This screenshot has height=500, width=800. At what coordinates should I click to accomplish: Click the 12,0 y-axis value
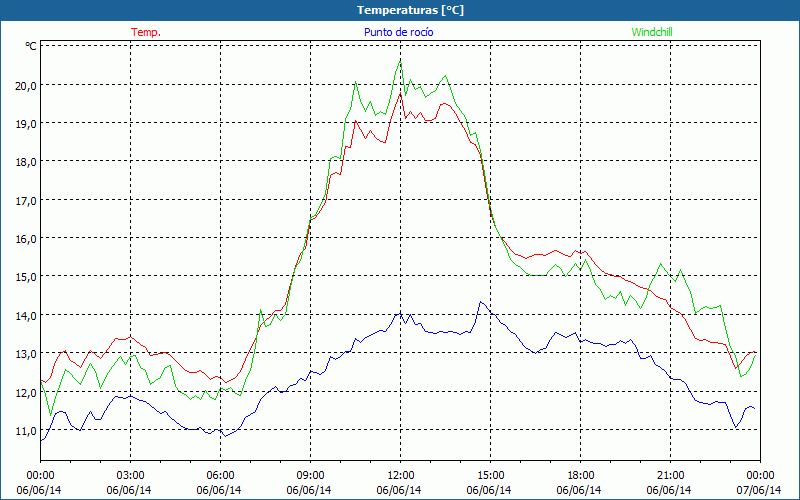point(26,392)
